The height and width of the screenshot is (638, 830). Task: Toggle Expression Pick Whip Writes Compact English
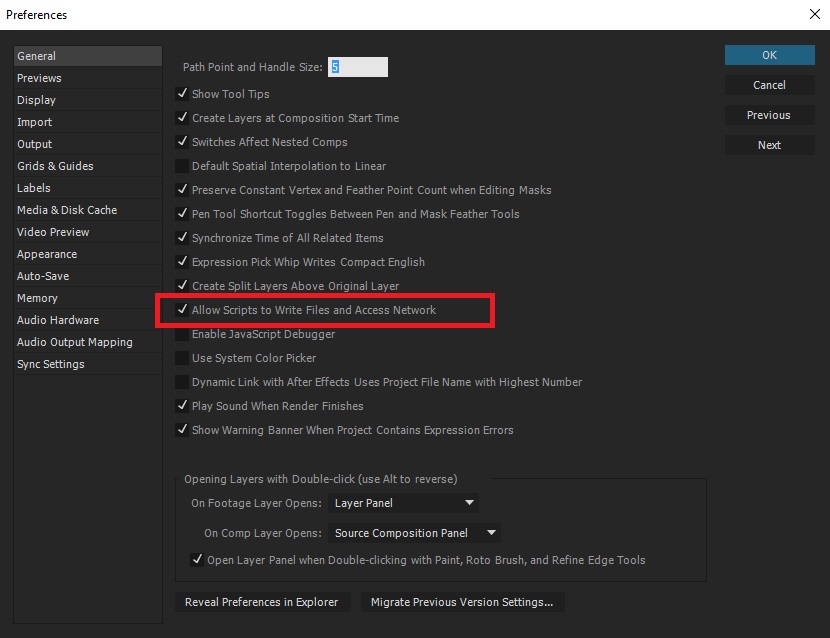click(182, 262)
